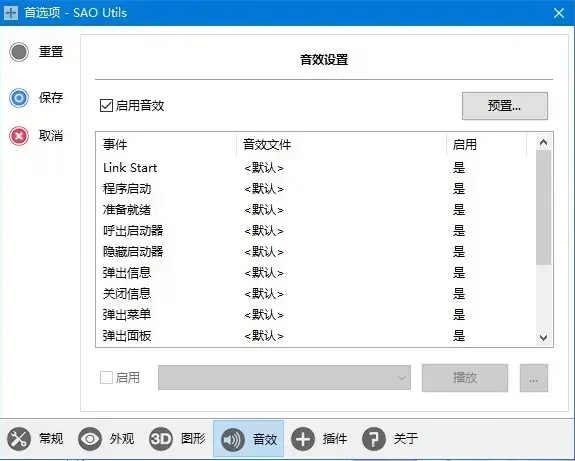Switch to 外观 tab label
This screenshot has width=575, height=461.
coord(122,439)
